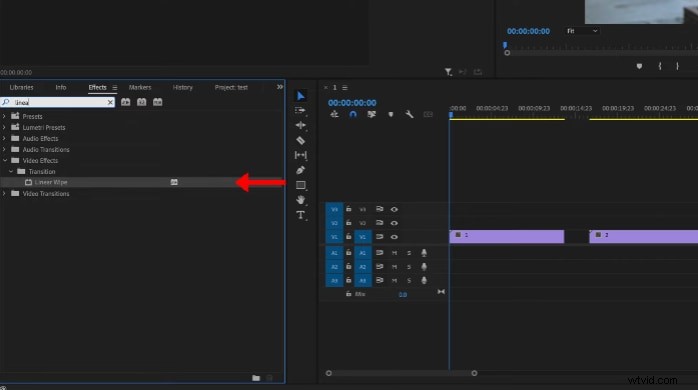Close the sequence 1 timeline tab
Image resolution: width=698 pixels, height=390 pixels.
pos(326,88)
